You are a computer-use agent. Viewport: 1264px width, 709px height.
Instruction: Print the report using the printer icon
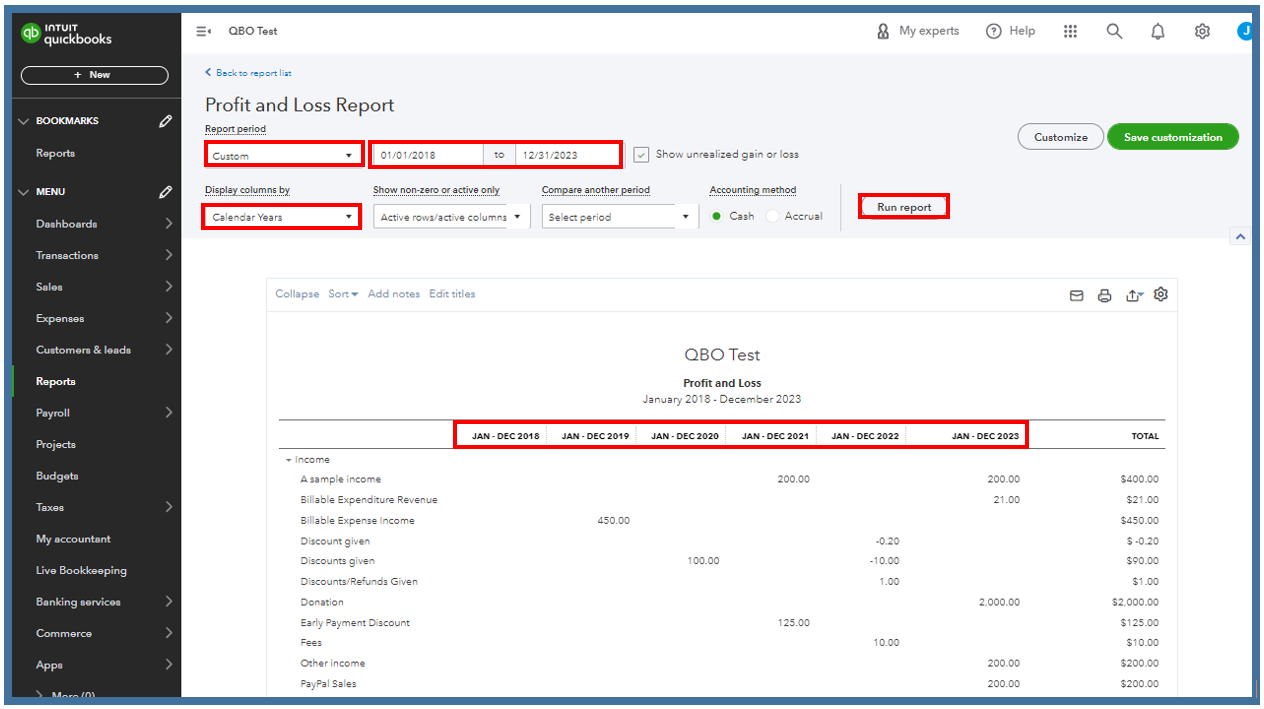(1105, 296)
